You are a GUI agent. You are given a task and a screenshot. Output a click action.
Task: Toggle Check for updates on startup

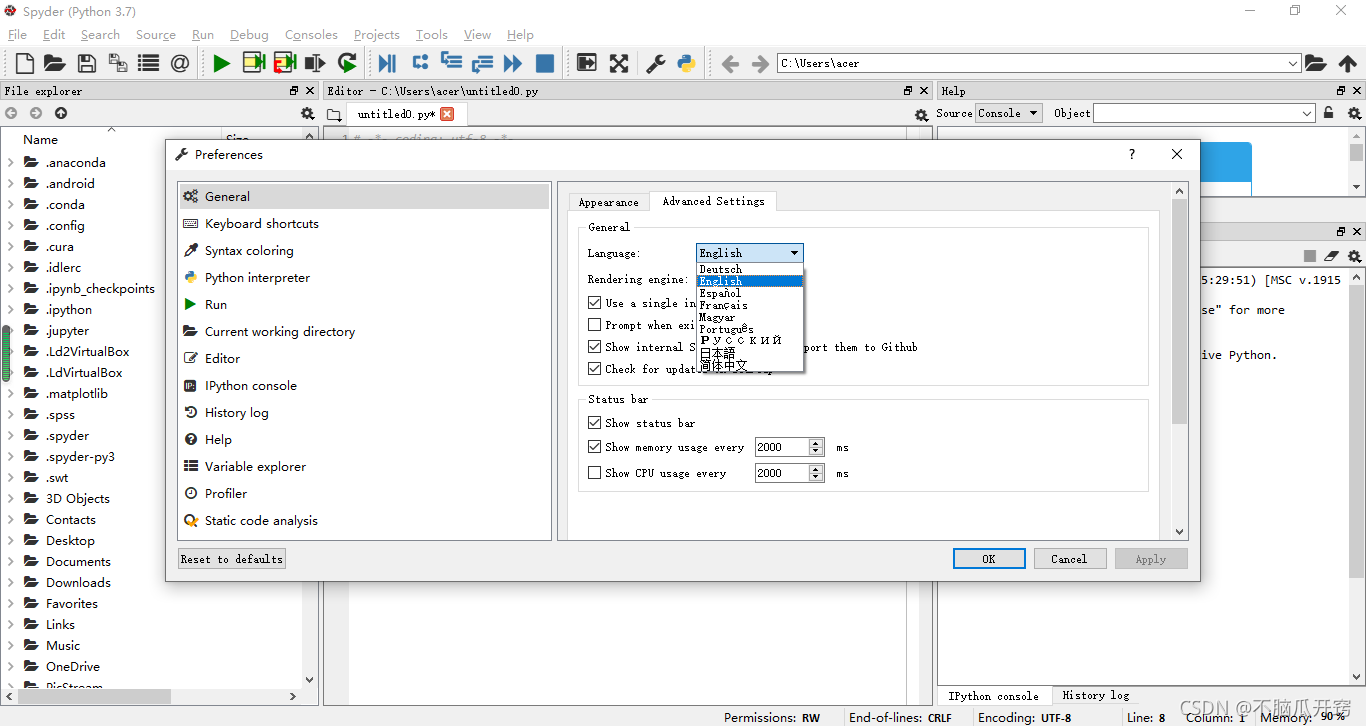click(x=595, y=368)
